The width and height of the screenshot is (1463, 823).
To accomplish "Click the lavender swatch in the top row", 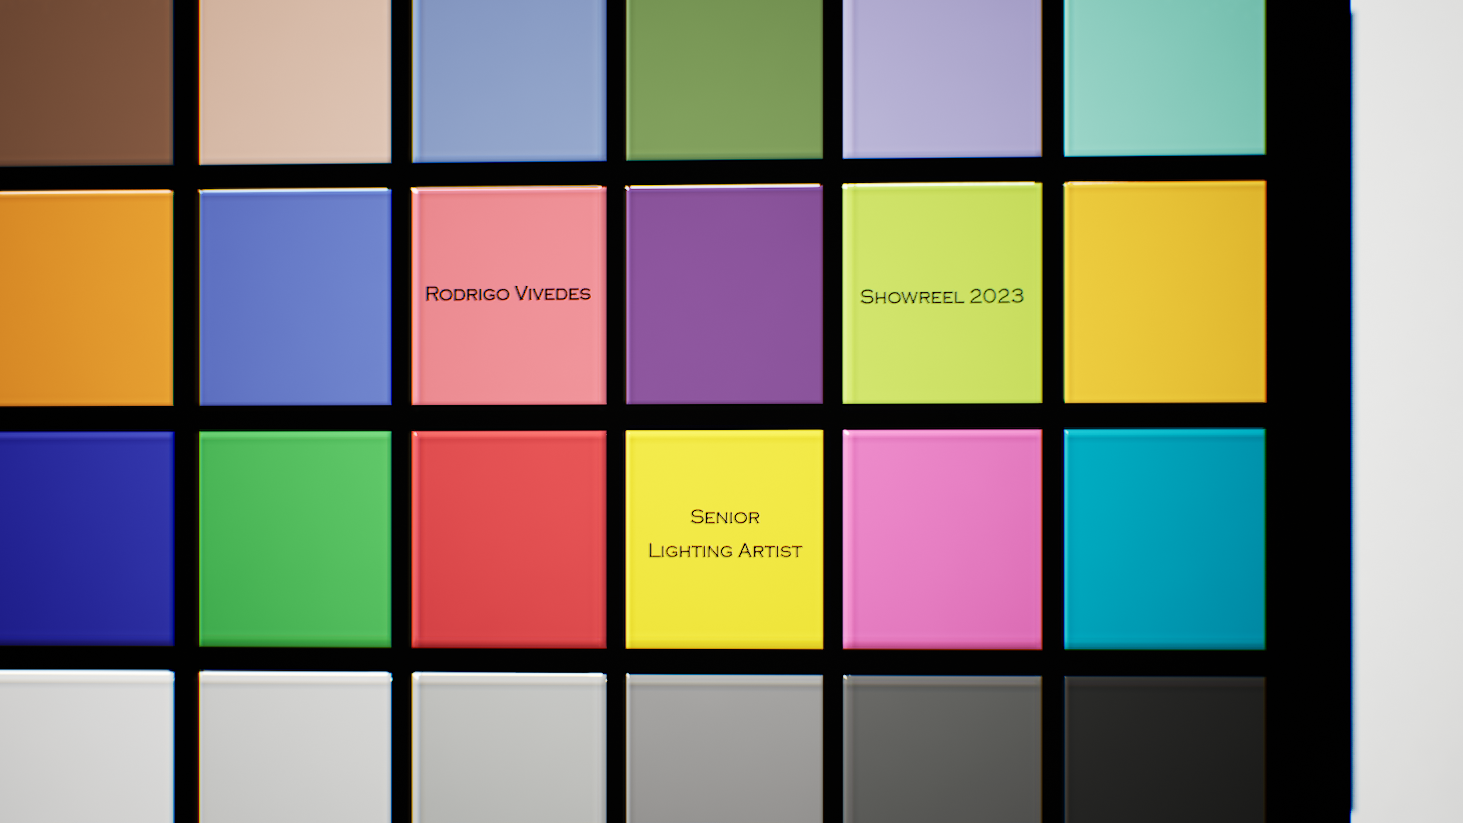I will pos(942,77).
